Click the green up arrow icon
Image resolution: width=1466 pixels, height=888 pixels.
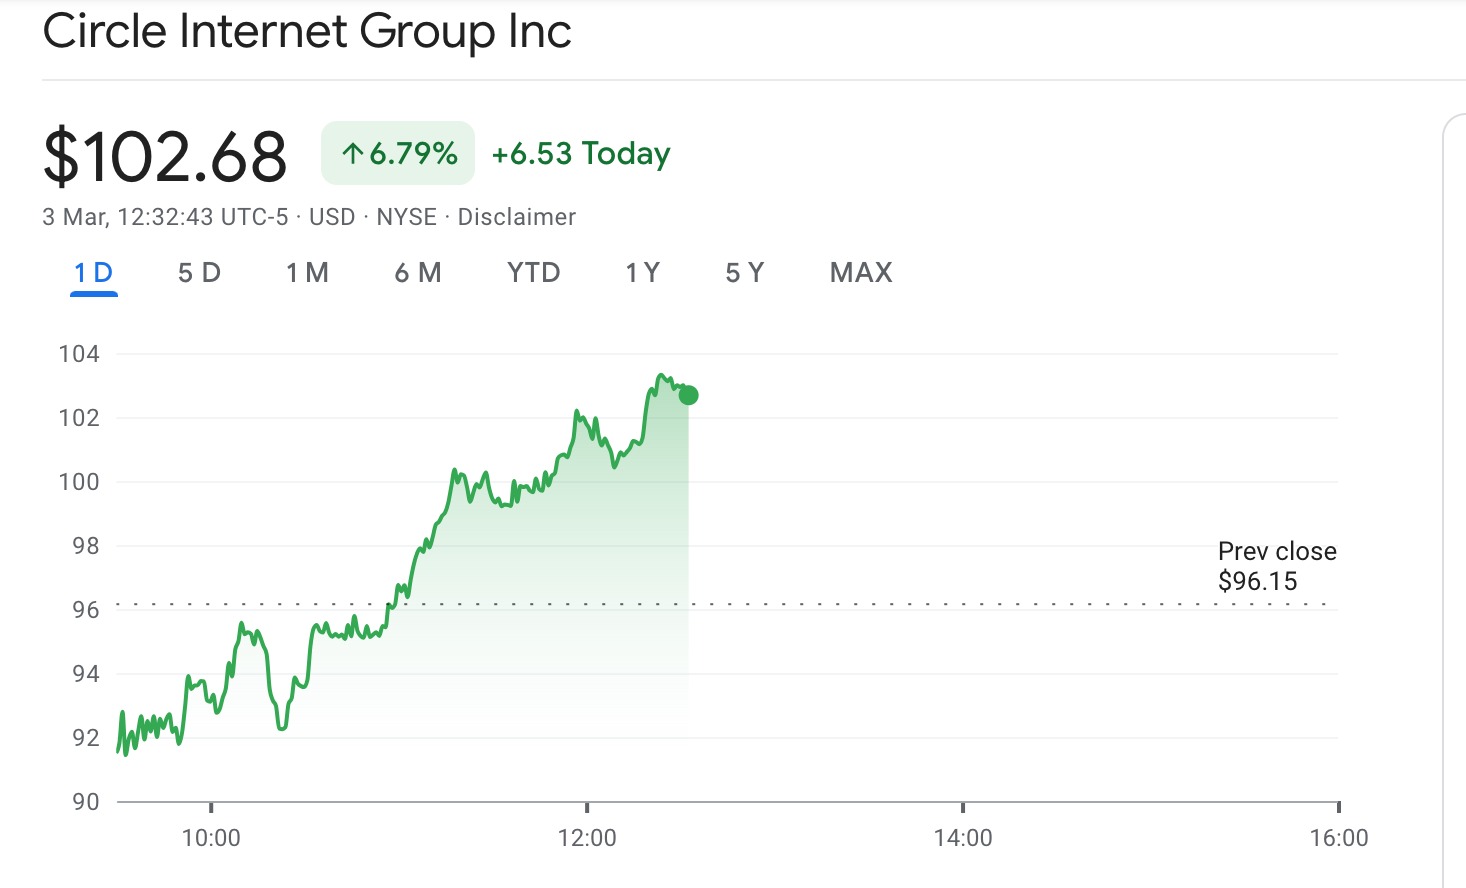pos(352,154)
